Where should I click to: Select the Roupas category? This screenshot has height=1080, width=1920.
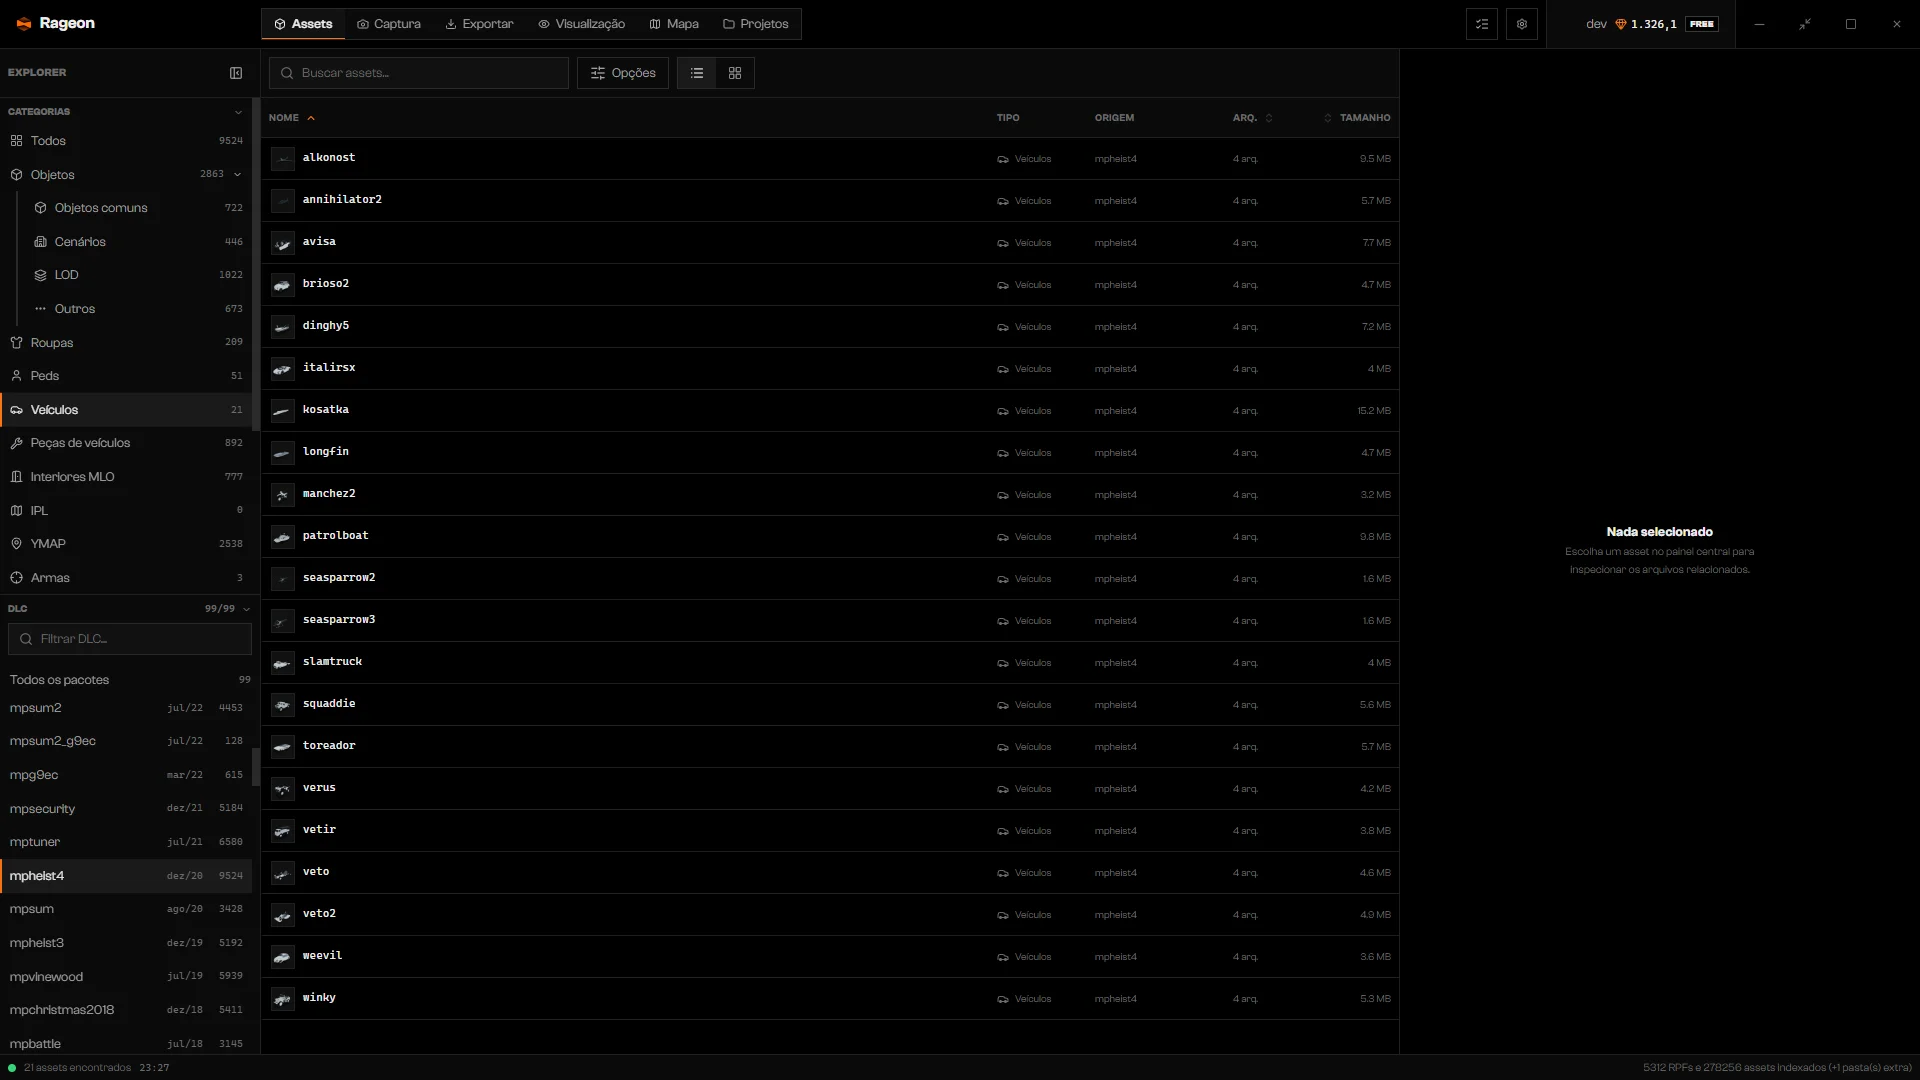click(x=126, y=343)
